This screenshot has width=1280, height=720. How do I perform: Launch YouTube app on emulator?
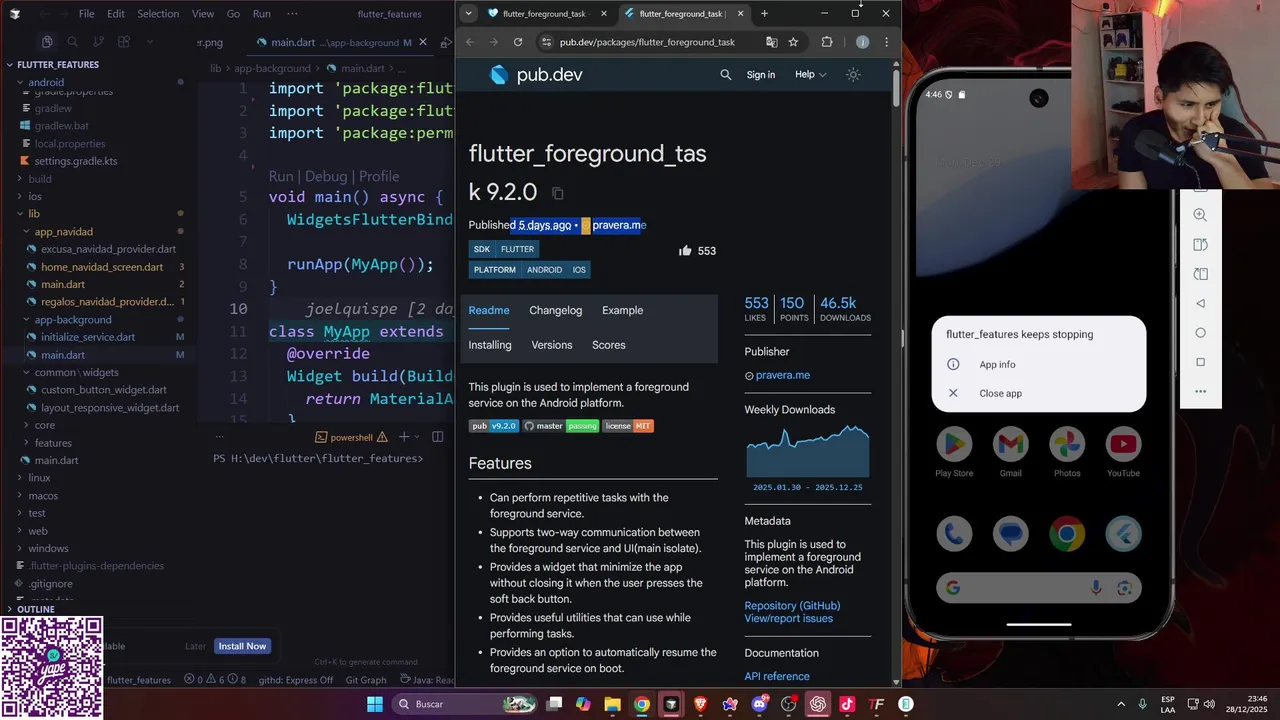(1123, 444)
